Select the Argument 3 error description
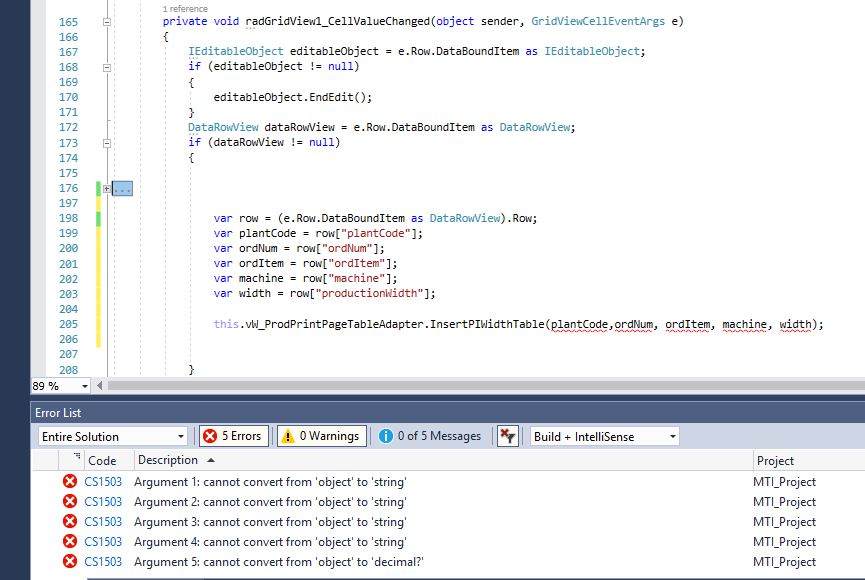 270,522
